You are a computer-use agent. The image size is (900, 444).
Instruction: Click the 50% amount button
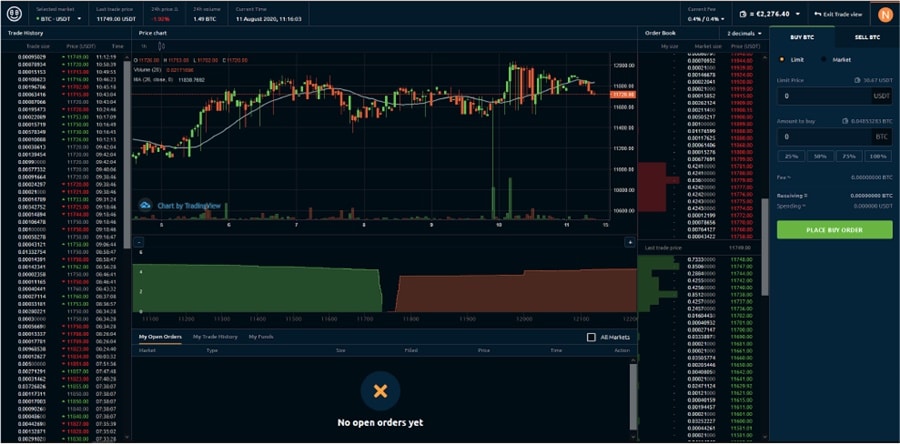coord(819,156)
